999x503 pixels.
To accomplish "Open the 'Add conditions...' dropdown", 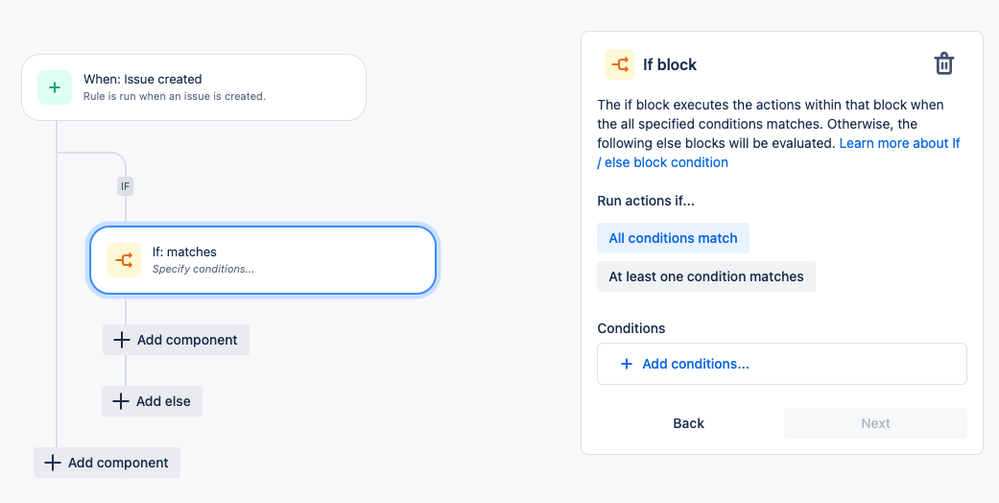I will pyautogui.click(x=782, y=364).
